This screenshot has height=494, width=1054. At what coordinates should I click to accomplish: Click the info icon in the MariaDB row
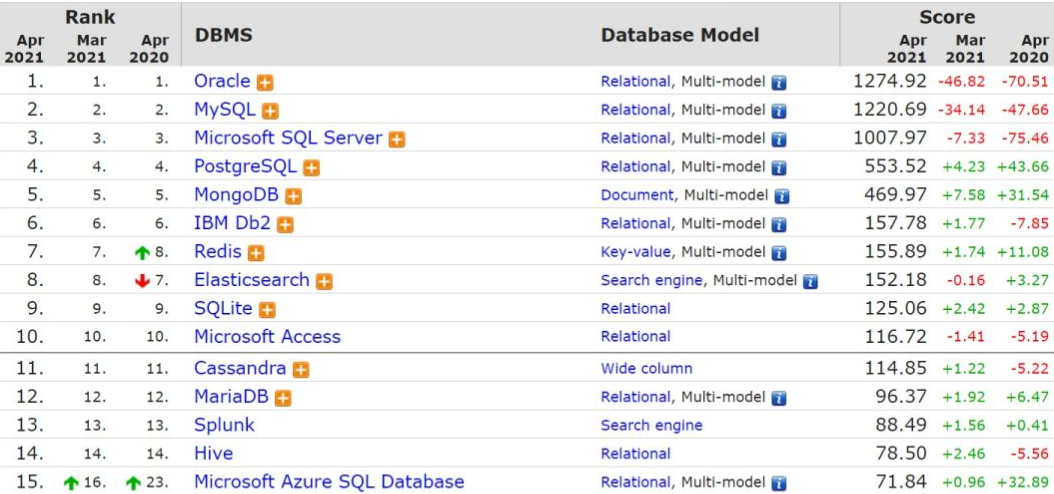pyautogui.click(x=779, y=399)
